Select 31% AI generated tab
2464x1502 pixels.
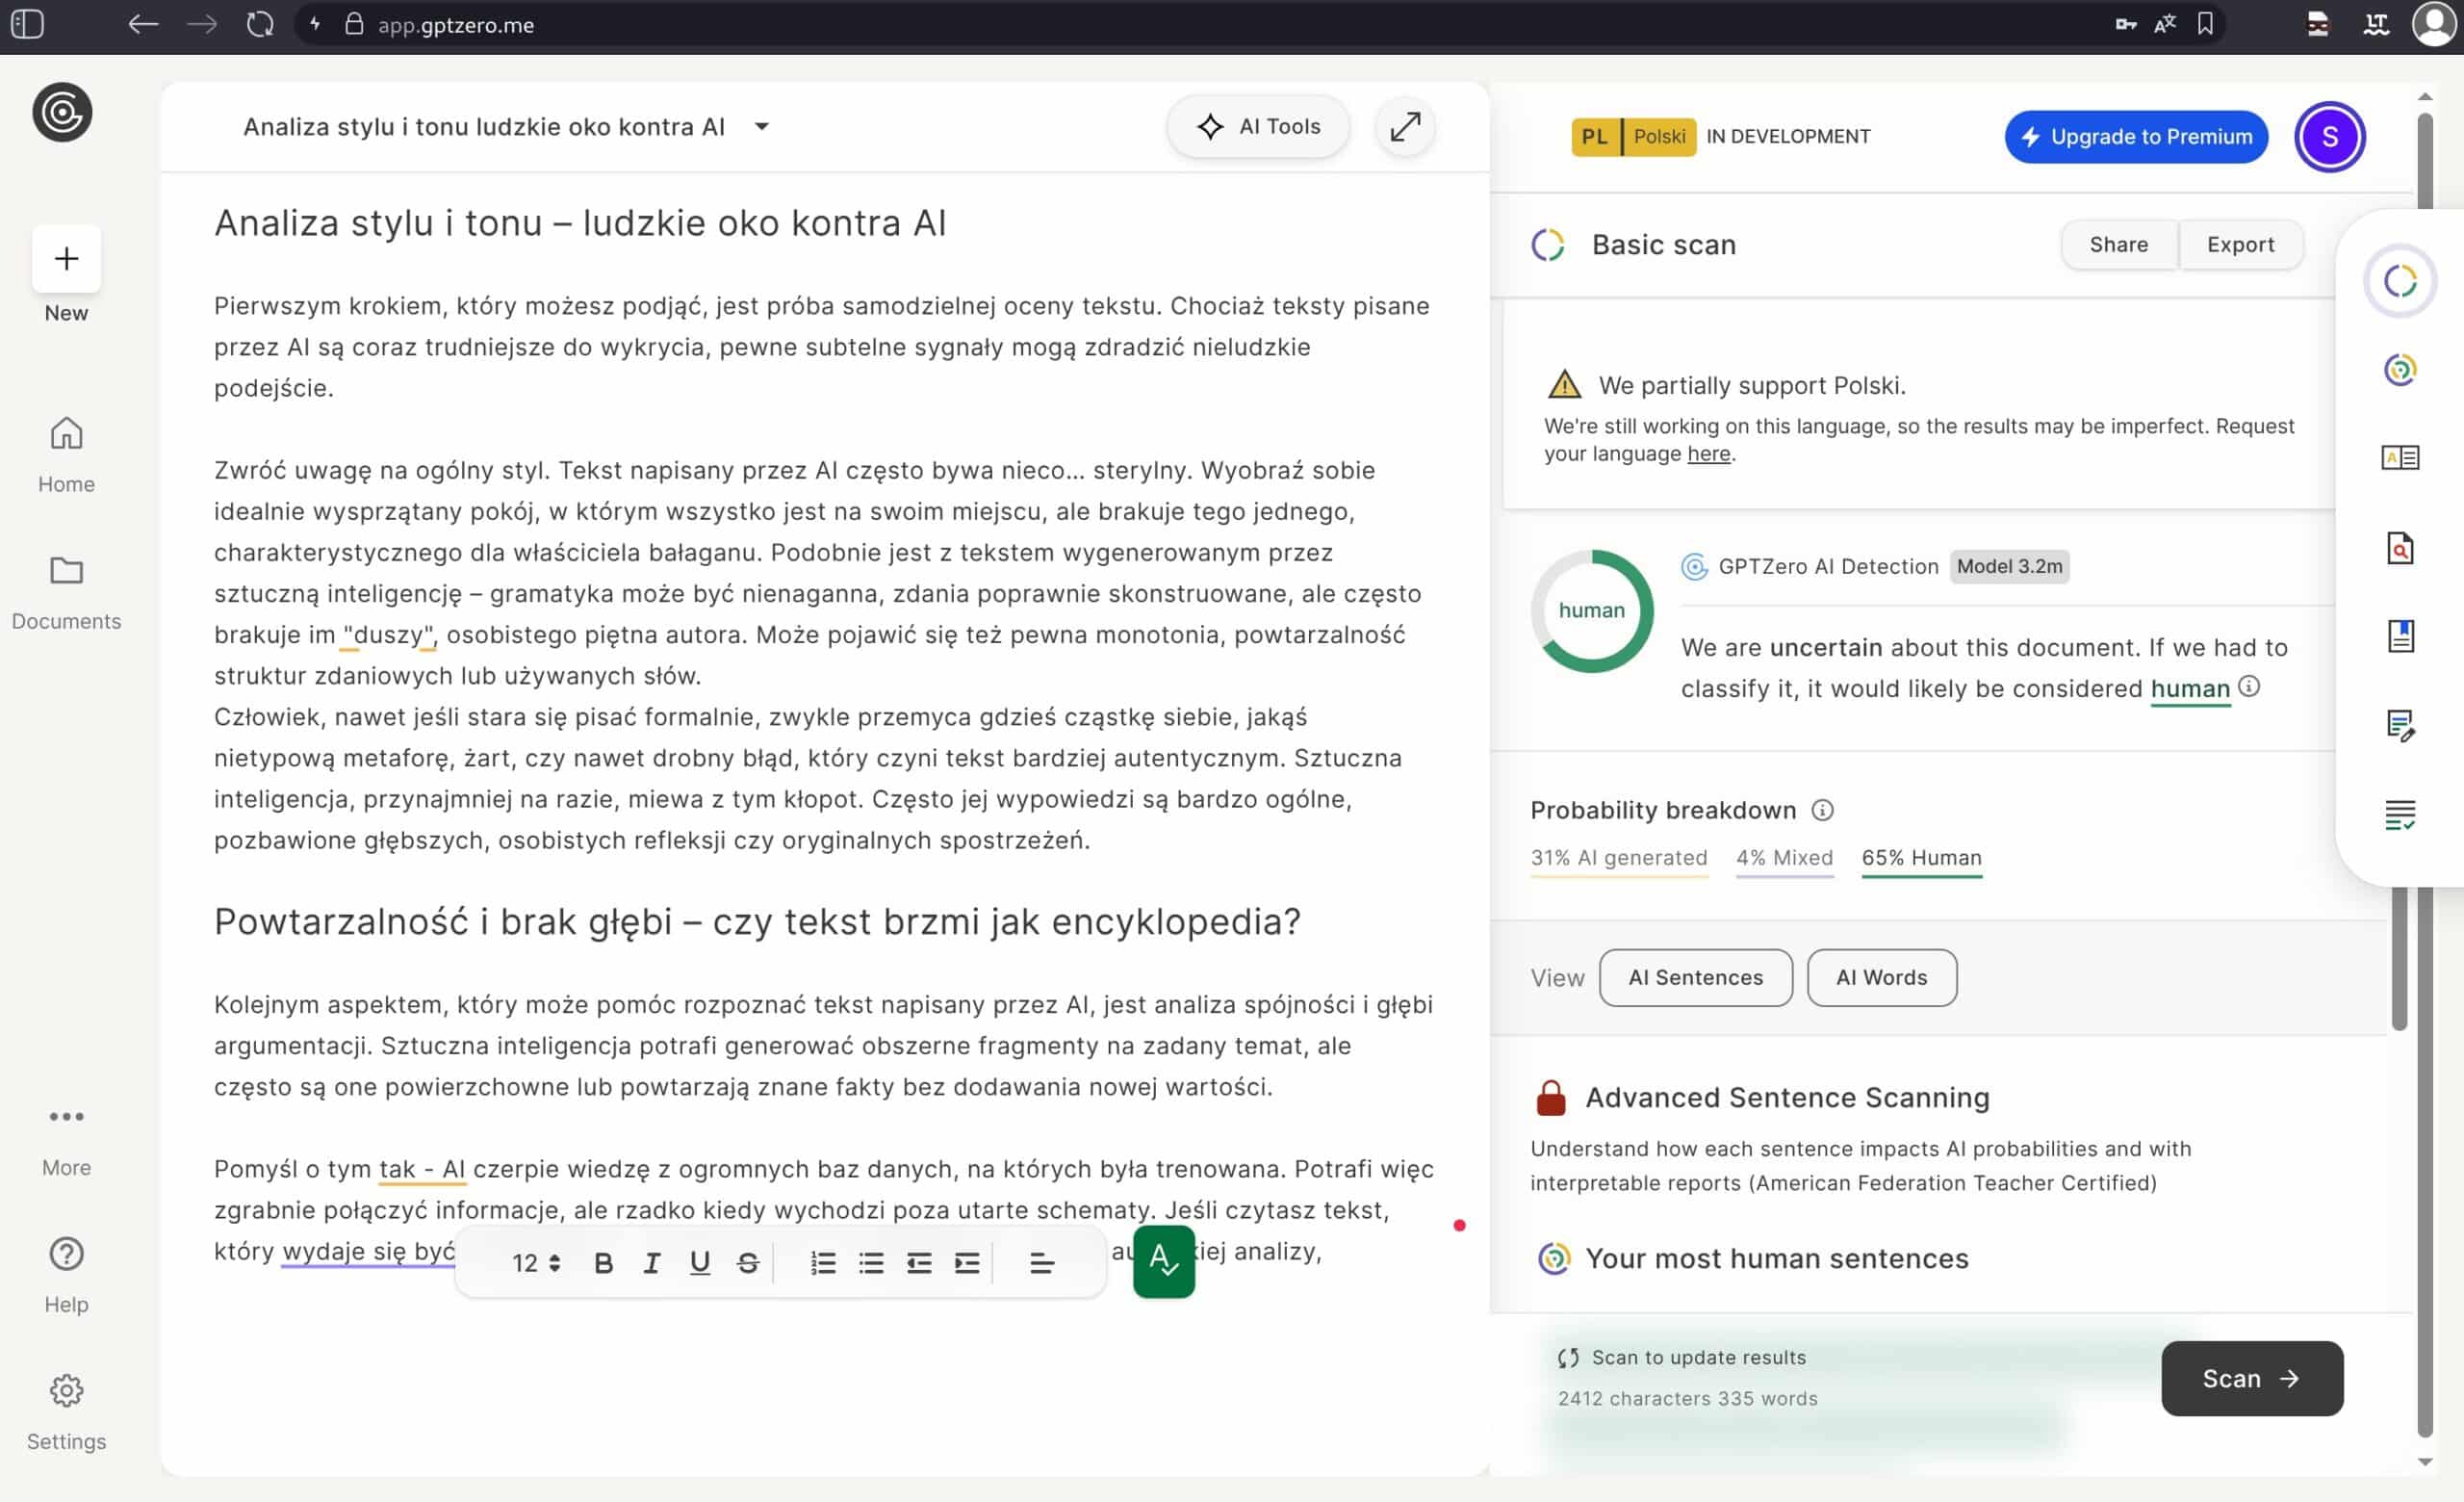pyautogui.click(x=1619, y=859)
